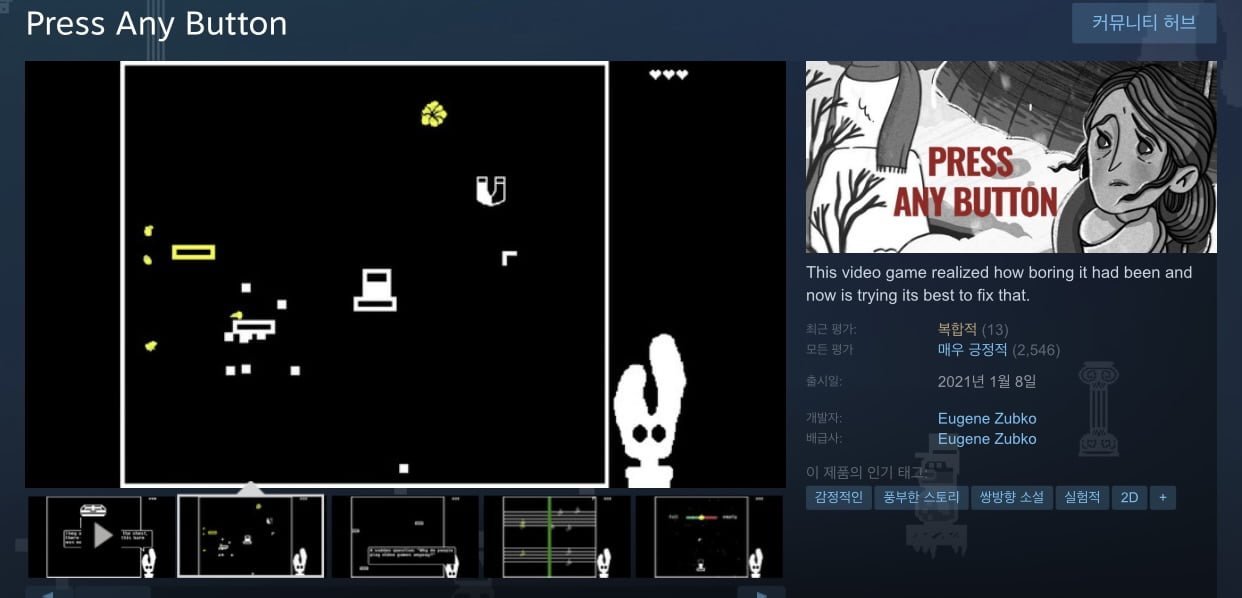Click the Press Any Button page title

156,24
